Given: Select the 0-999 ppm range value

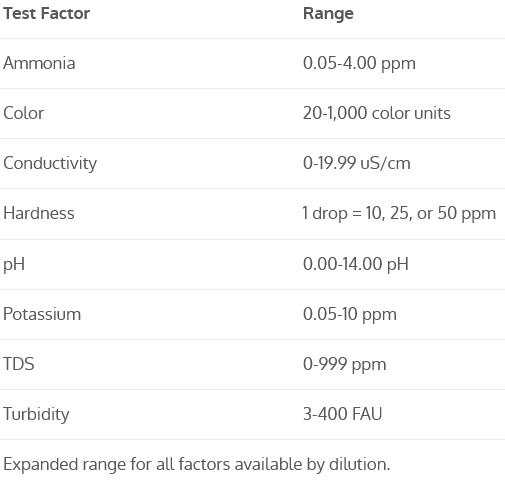Looking at the screenshot, I should click(345, 364).
